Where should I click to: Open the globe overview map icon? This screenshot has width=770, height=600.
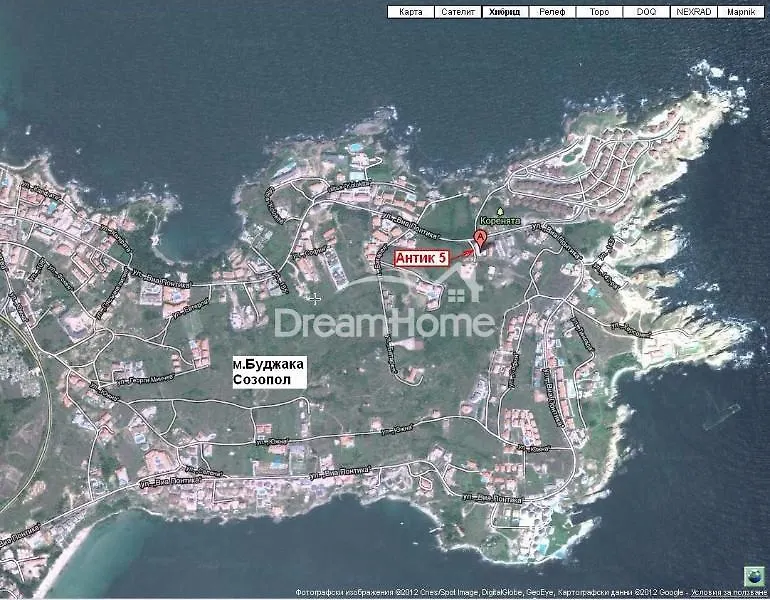(x=754, y=576)
